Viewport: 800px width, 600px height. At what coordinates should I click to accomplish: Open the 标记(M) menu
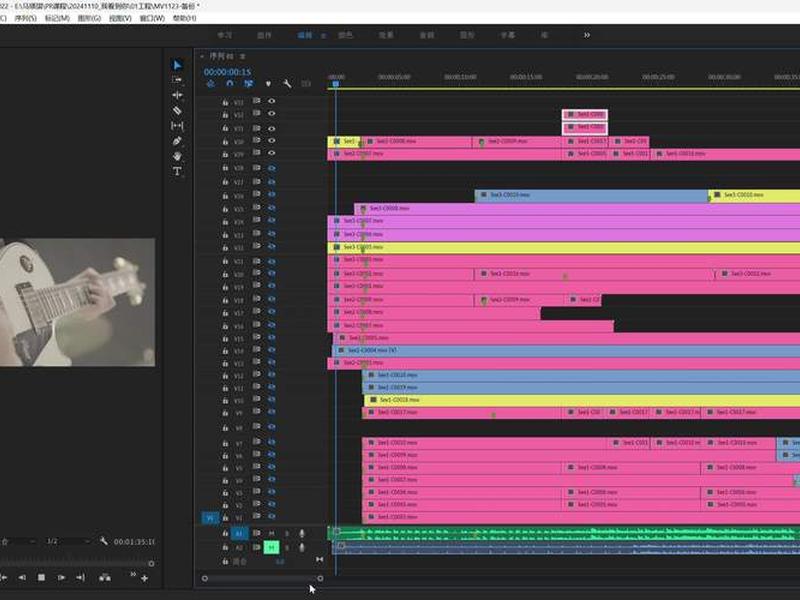point(57,18)
